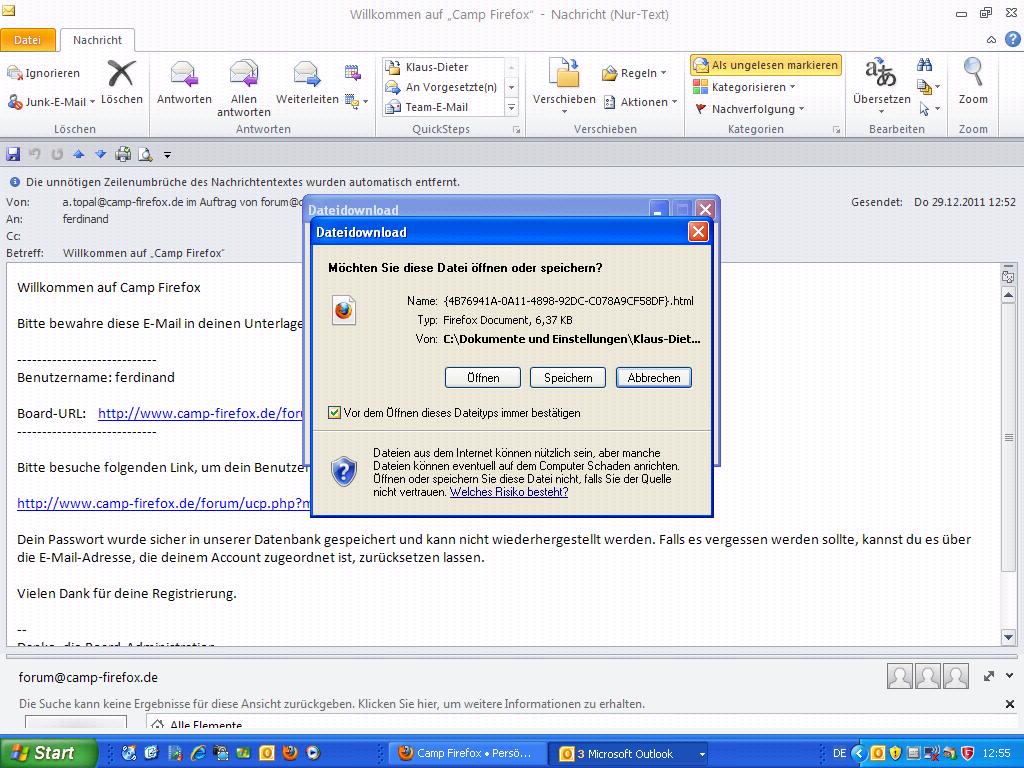Click the taskbar clock showing 12:55
Image resolution: width=1024 pixels, height=768 pixels.
997,753
